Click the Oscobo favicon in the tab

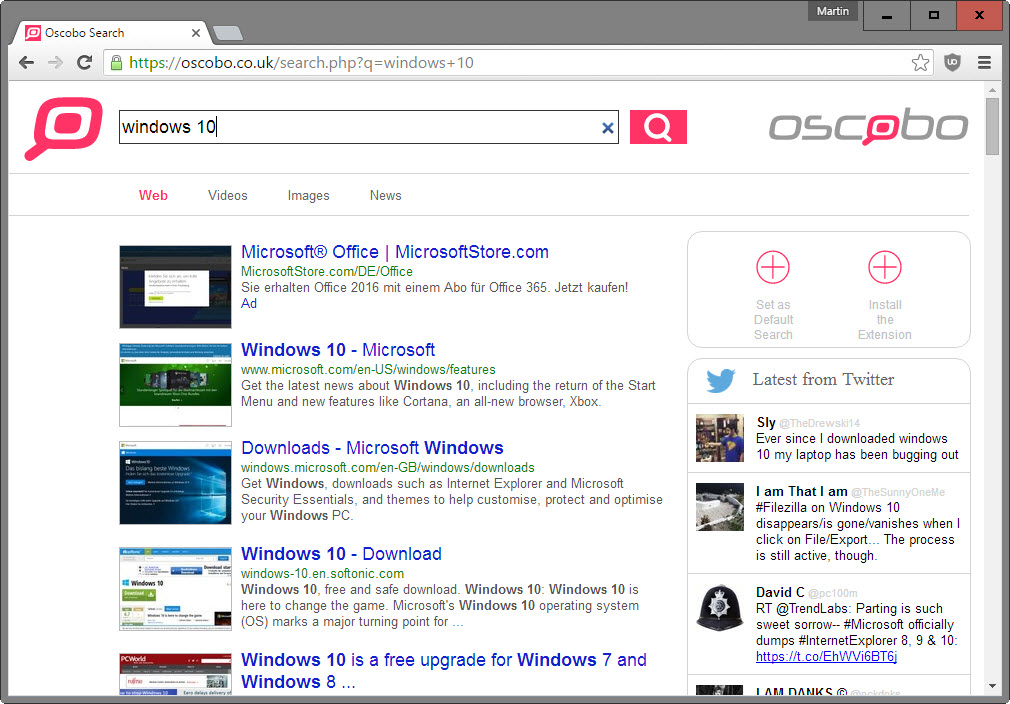pos(32,33)
